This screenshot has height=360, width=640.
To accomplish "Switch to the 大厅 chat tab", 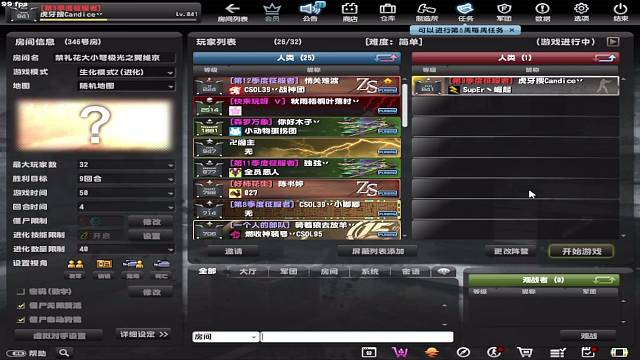I will 248,271.
